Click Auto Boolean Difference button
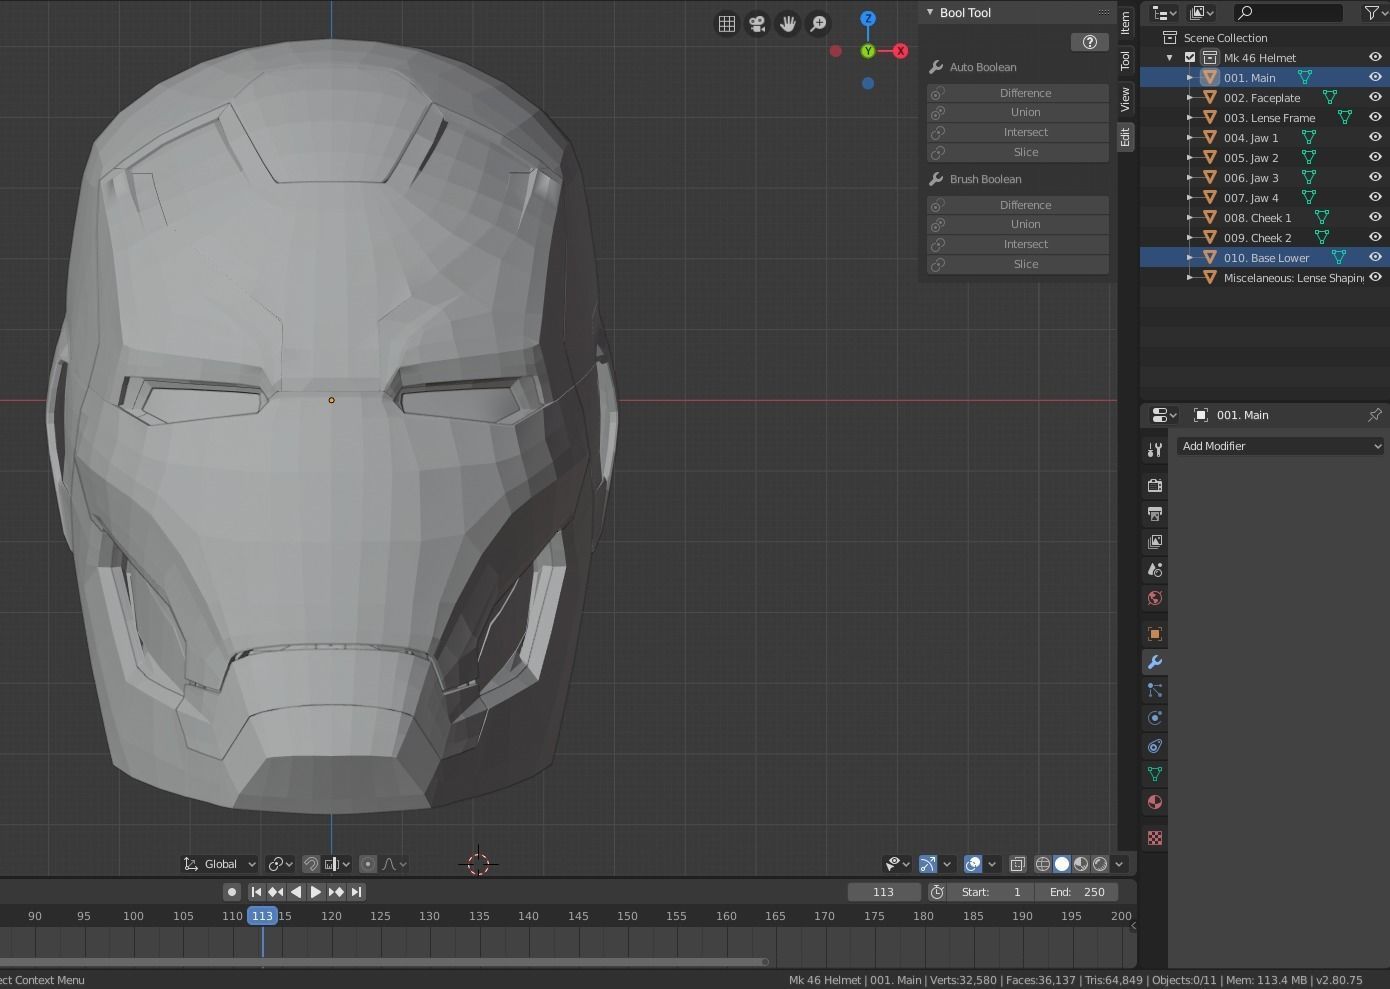Viewport: 1390px width, 989px height. [x=1025, y=93]
